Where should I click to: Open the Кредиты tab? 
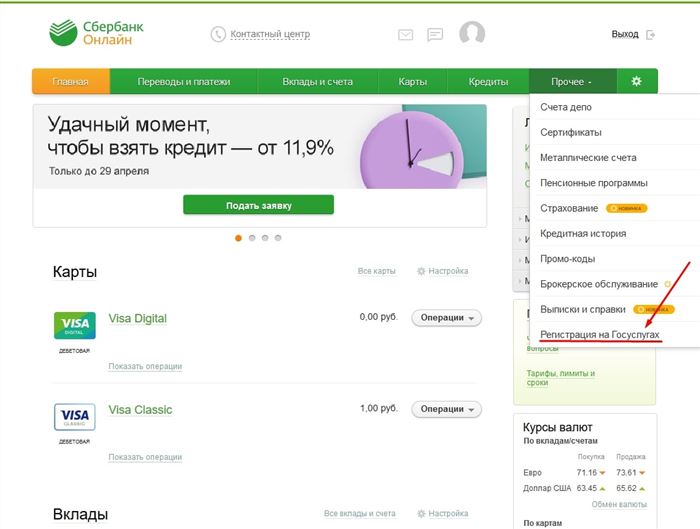point(488,81)
